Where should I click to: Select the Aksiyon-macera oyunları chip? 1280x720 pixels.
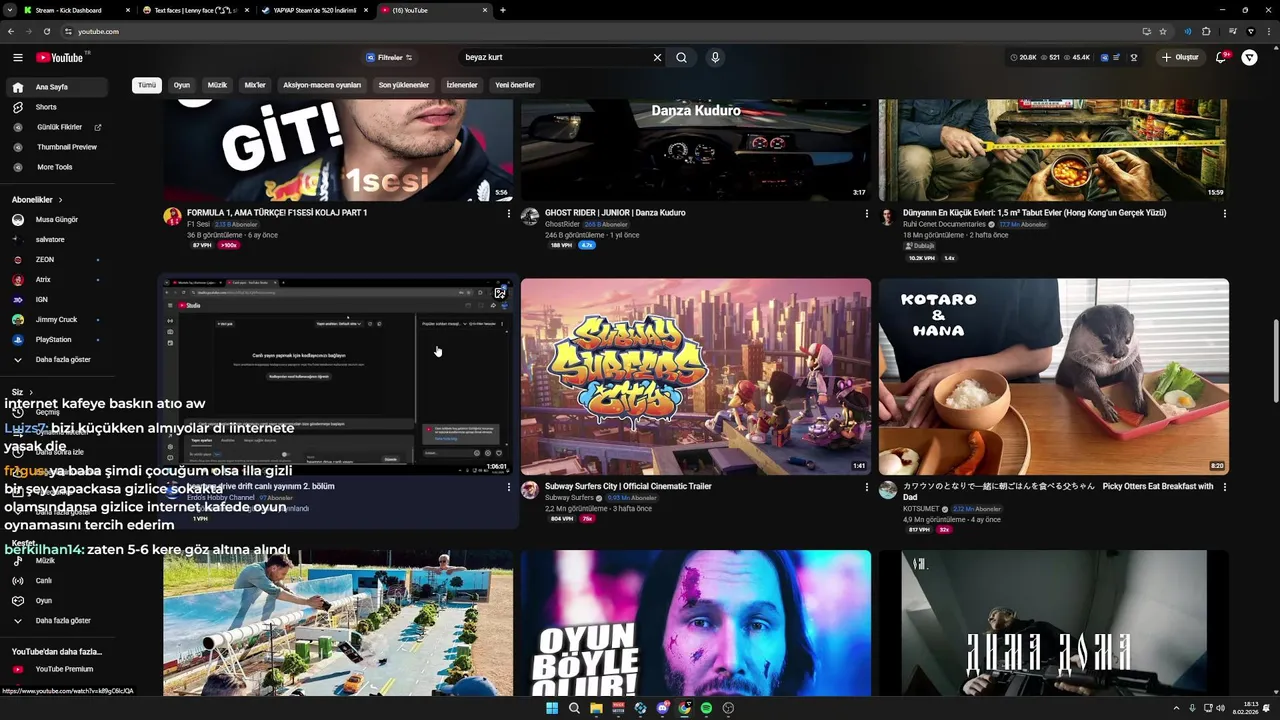[x=322, y=85]
